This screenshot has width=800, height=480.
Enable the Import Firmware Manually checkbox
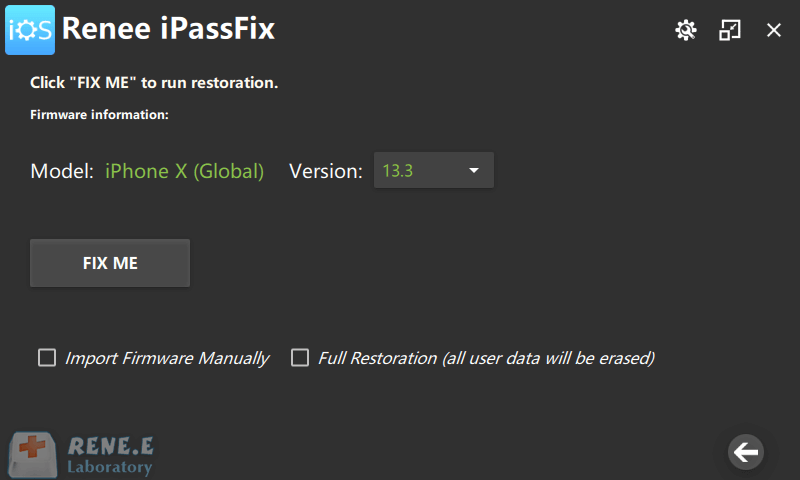coord(47,358)
